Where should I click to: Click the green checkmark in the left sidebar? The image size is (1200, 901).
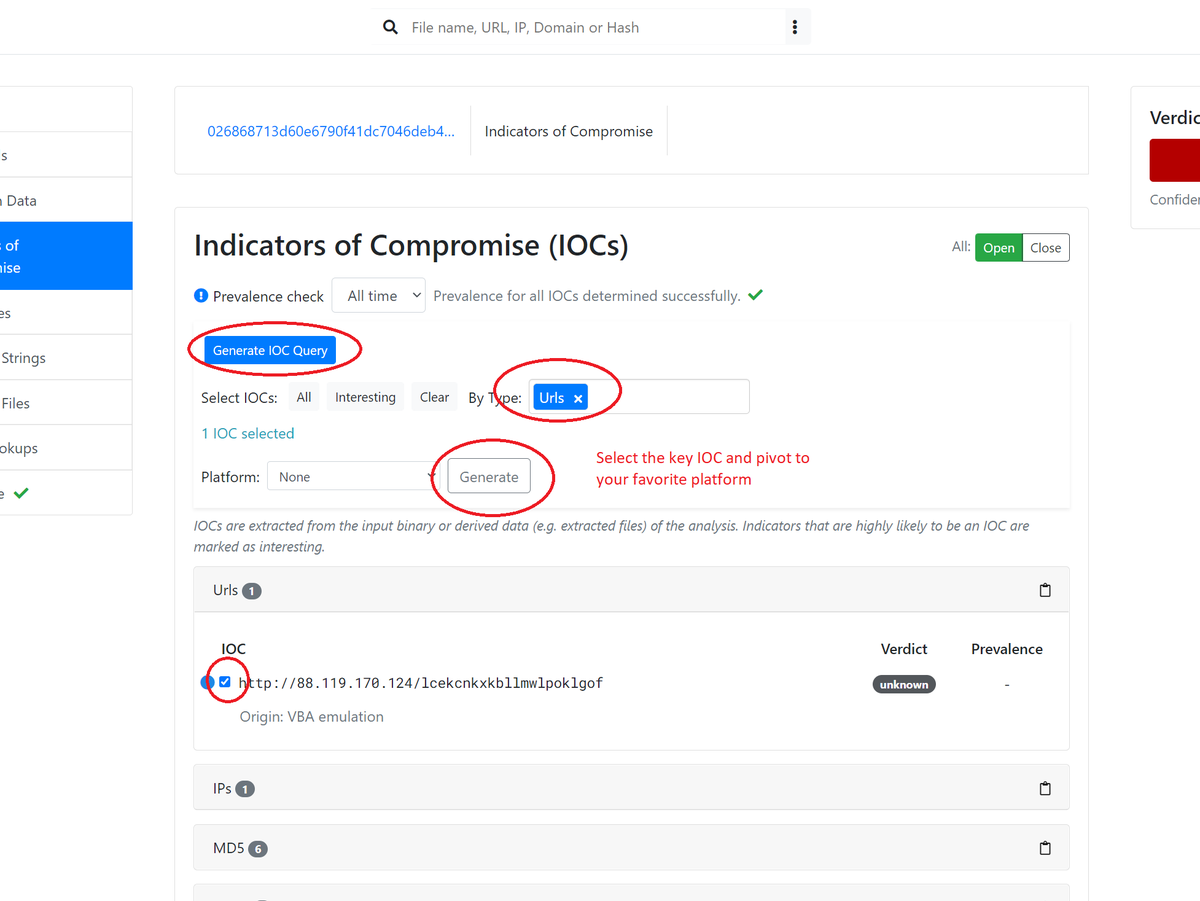click(21, 493)
